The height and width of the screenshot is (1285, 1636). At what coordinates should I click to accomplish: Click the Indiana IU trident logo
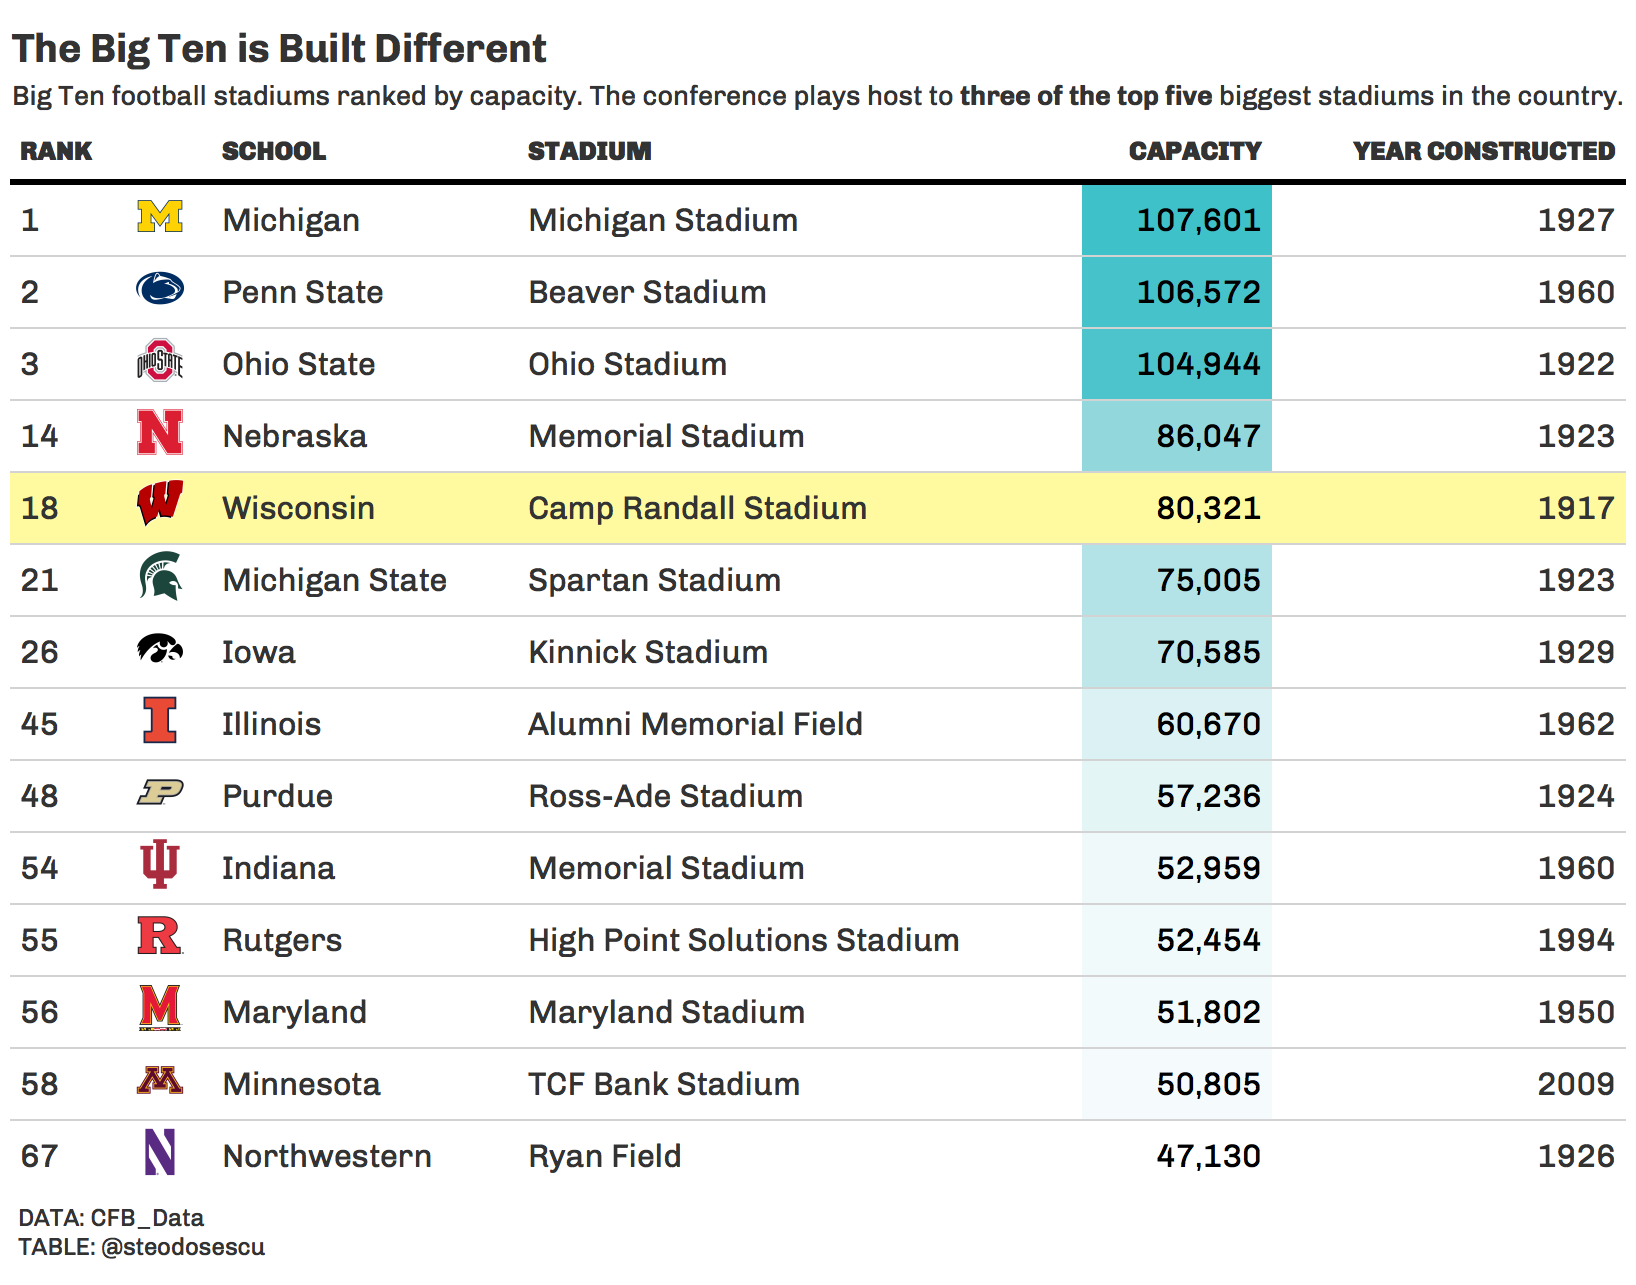click(160, 864)
